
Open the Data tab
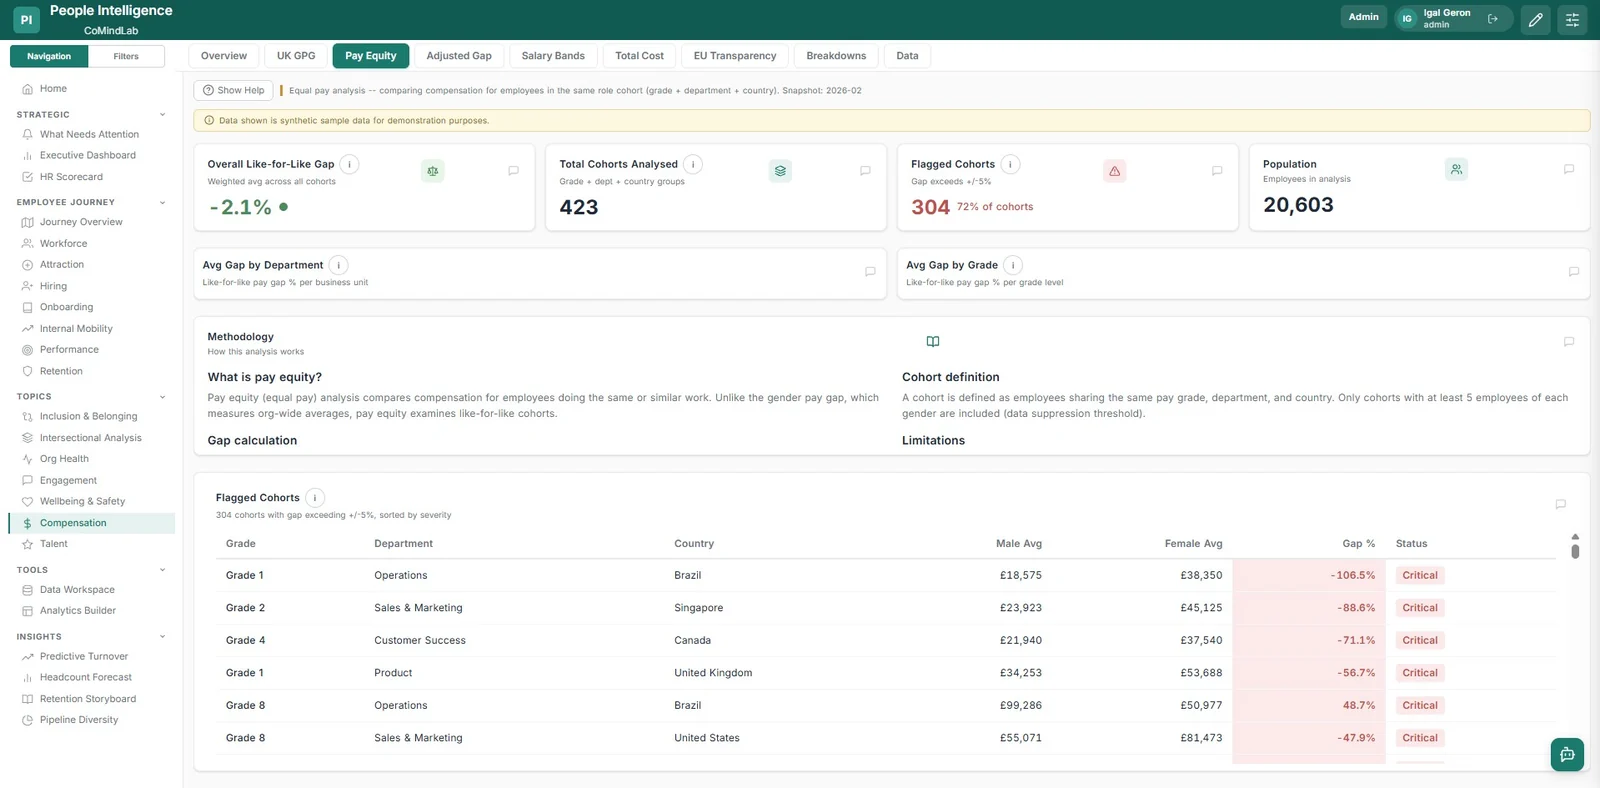tap(907, 56)
